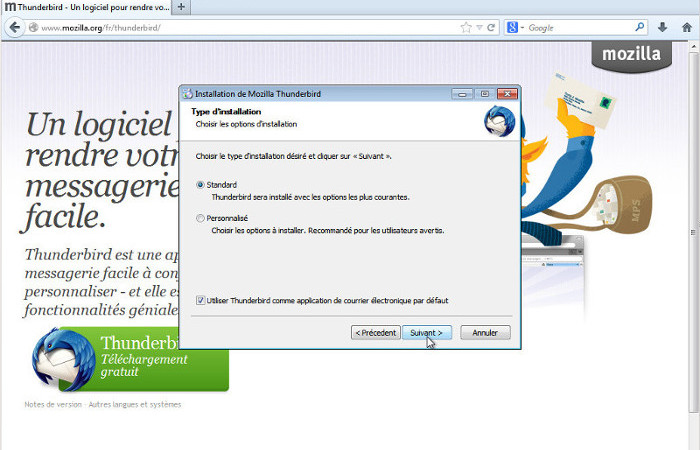
Task: Select the Thunderbird browser tab
Action: pyautogui.click(x=87, y=7)
